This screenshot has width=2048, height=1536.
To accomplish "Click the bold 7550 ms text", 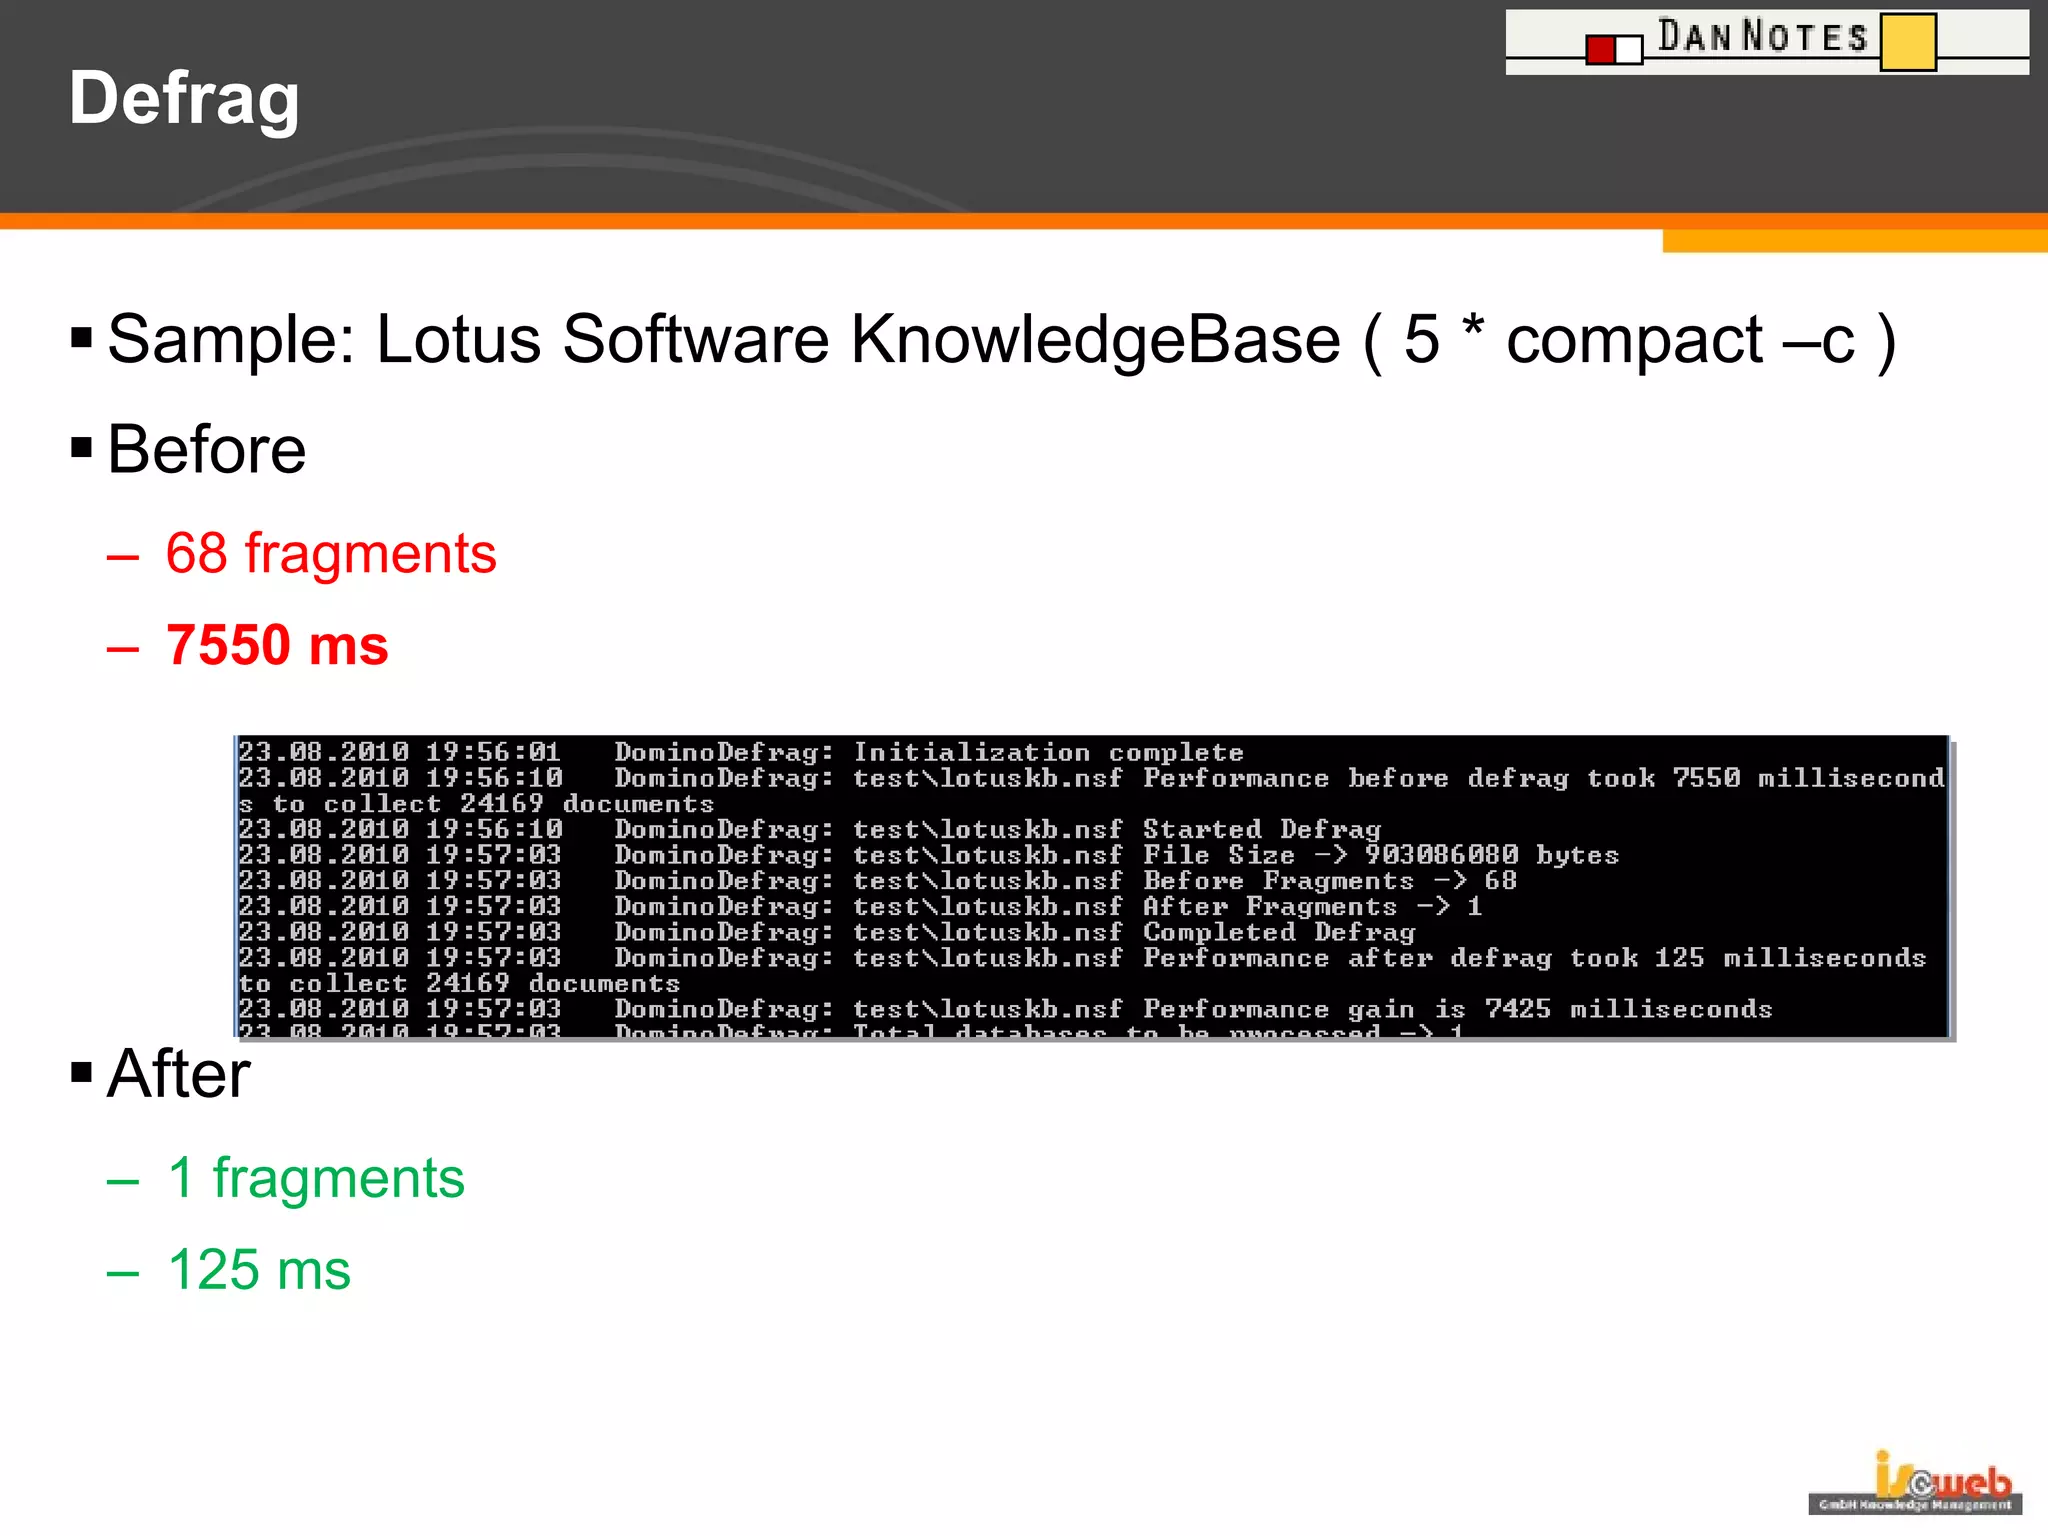I will coord(277,645).
